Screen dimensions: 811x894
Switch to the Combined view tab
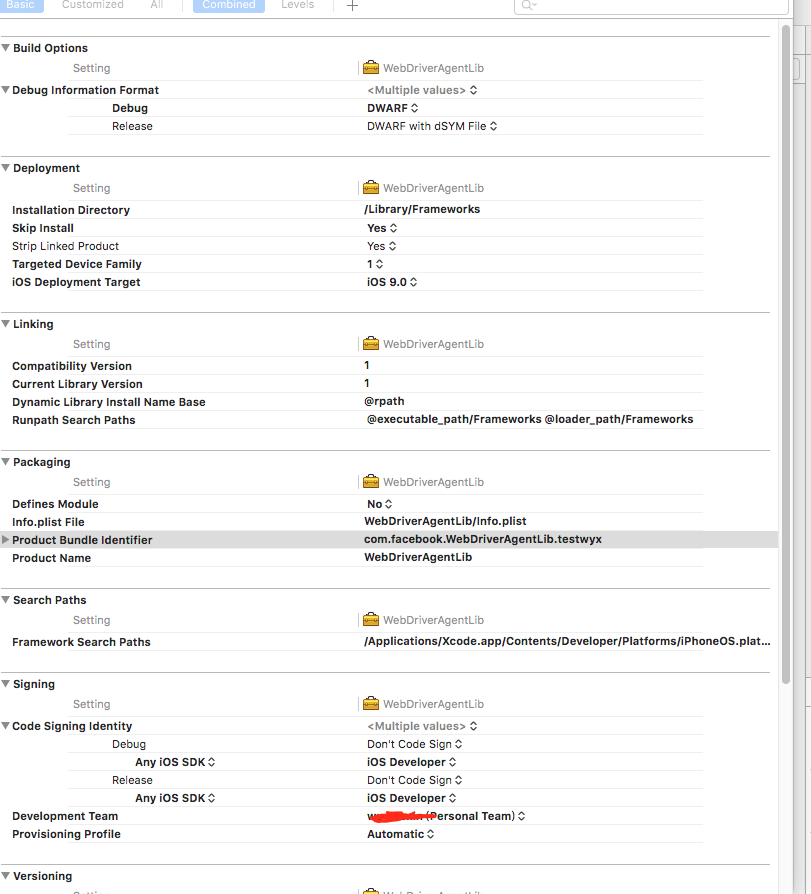[x=229, y=5]
